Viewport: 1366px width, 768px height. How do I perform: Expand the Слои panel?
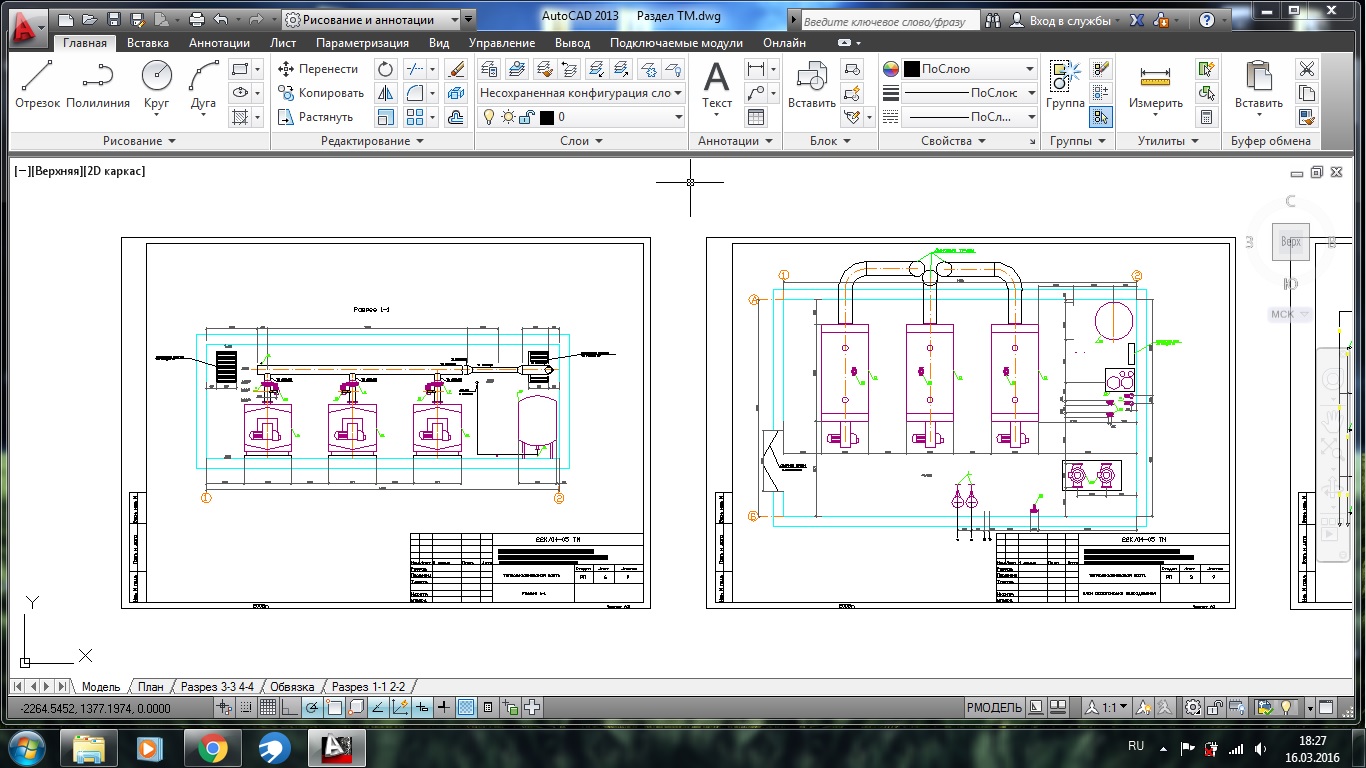[x=582, y=141]
